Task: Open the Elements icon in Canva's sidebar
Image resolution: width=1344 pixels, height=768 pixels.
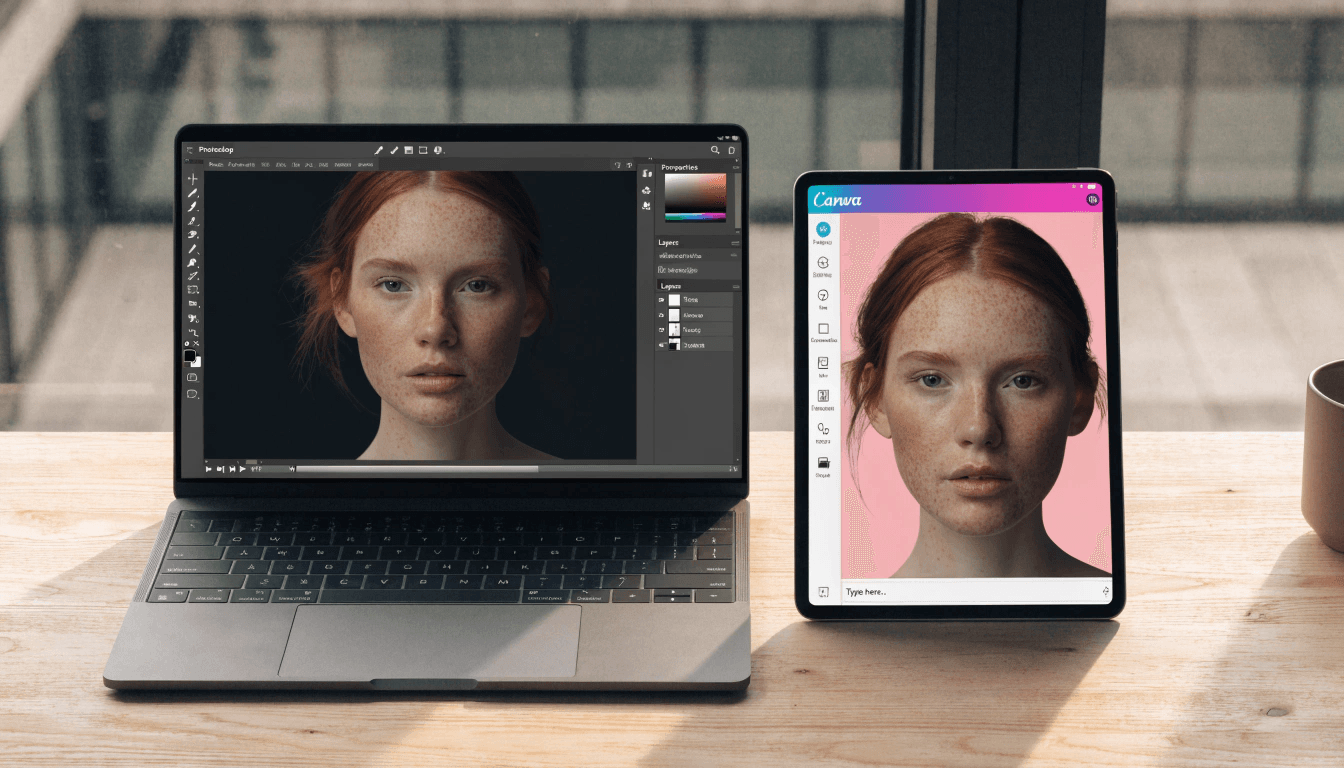Action: click(x=821, y=262)
